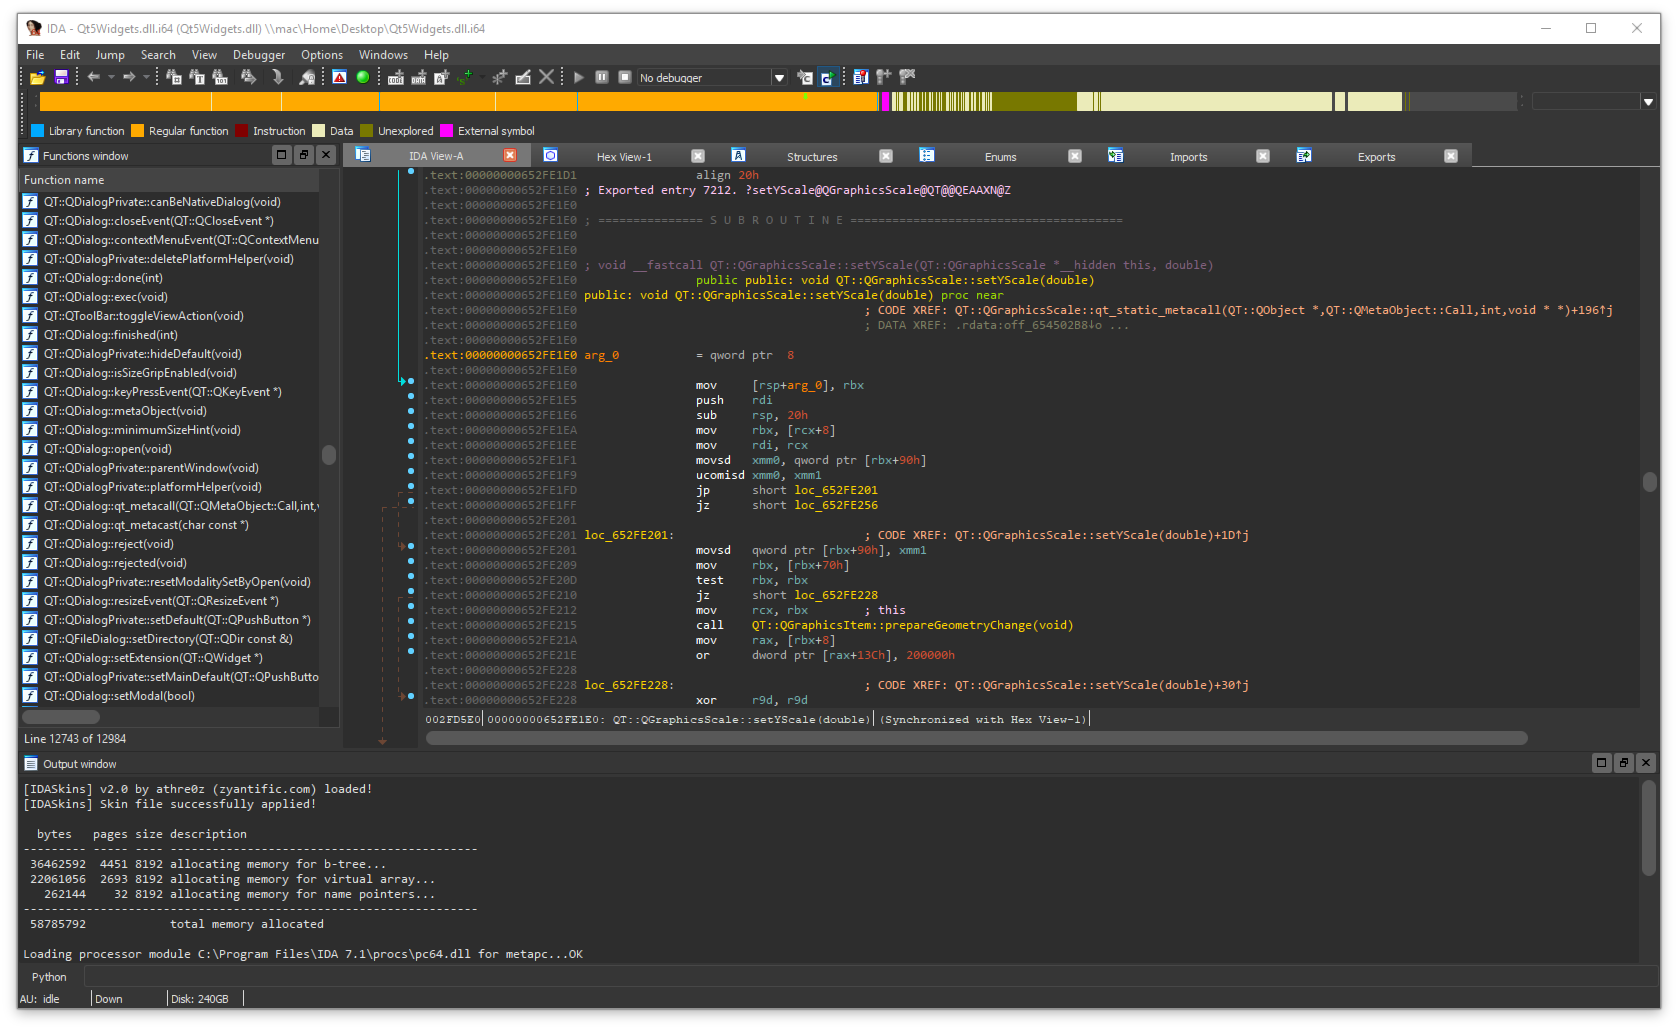The height and width of the screenshot is (1030, 1678).
Task: Click the Python command input field
Action: click(870, 977)
